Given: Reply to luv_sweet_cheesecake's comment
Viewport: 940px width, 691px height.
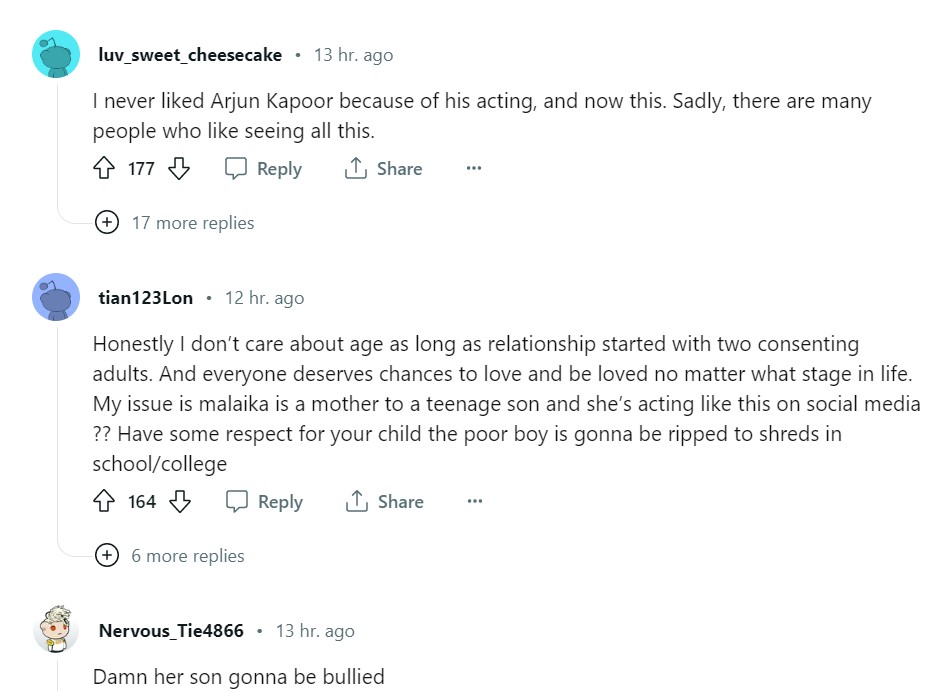Looking at the screenshot, I should 264,169.
